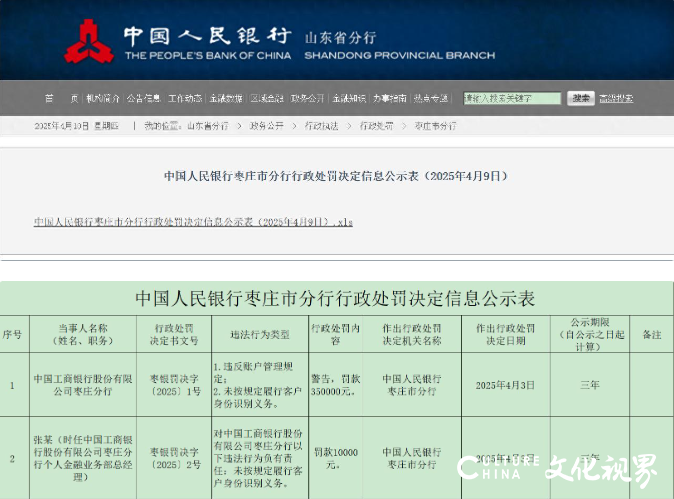Viewport: 674px width, 499px height.
Task: Open the 金融知识 menu item
Action: tap(349, 98)
